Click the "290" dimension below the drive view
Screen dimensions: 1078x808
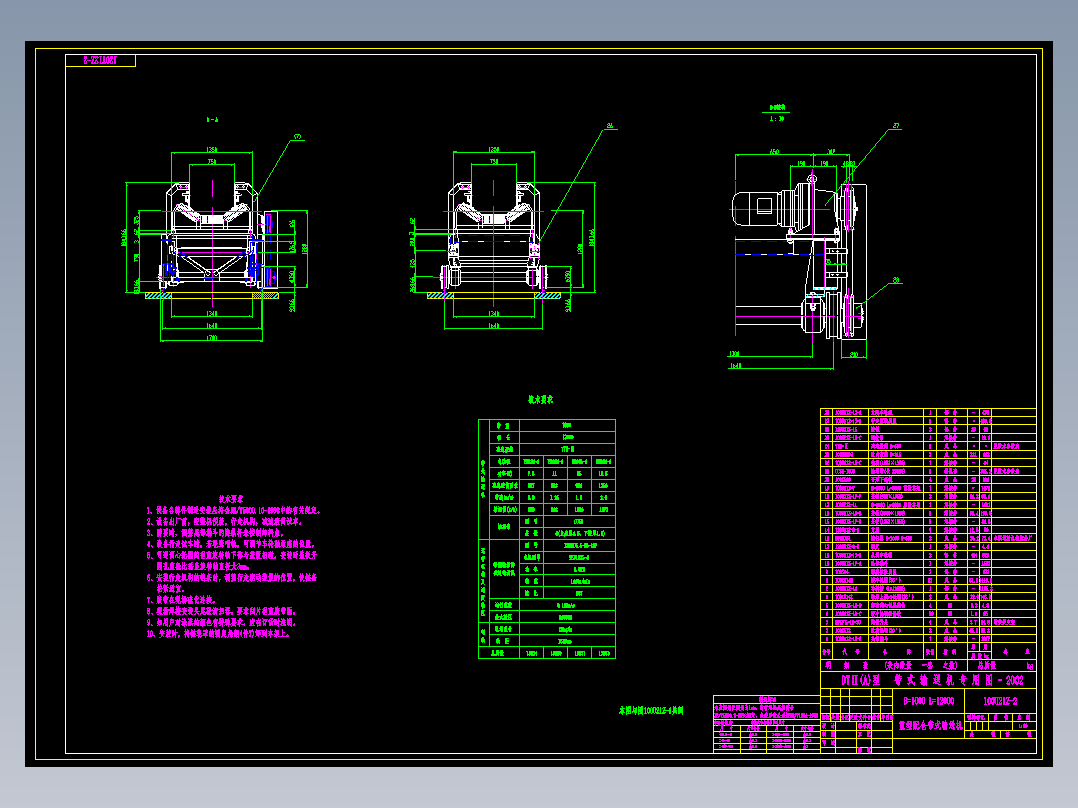(854, 355)
